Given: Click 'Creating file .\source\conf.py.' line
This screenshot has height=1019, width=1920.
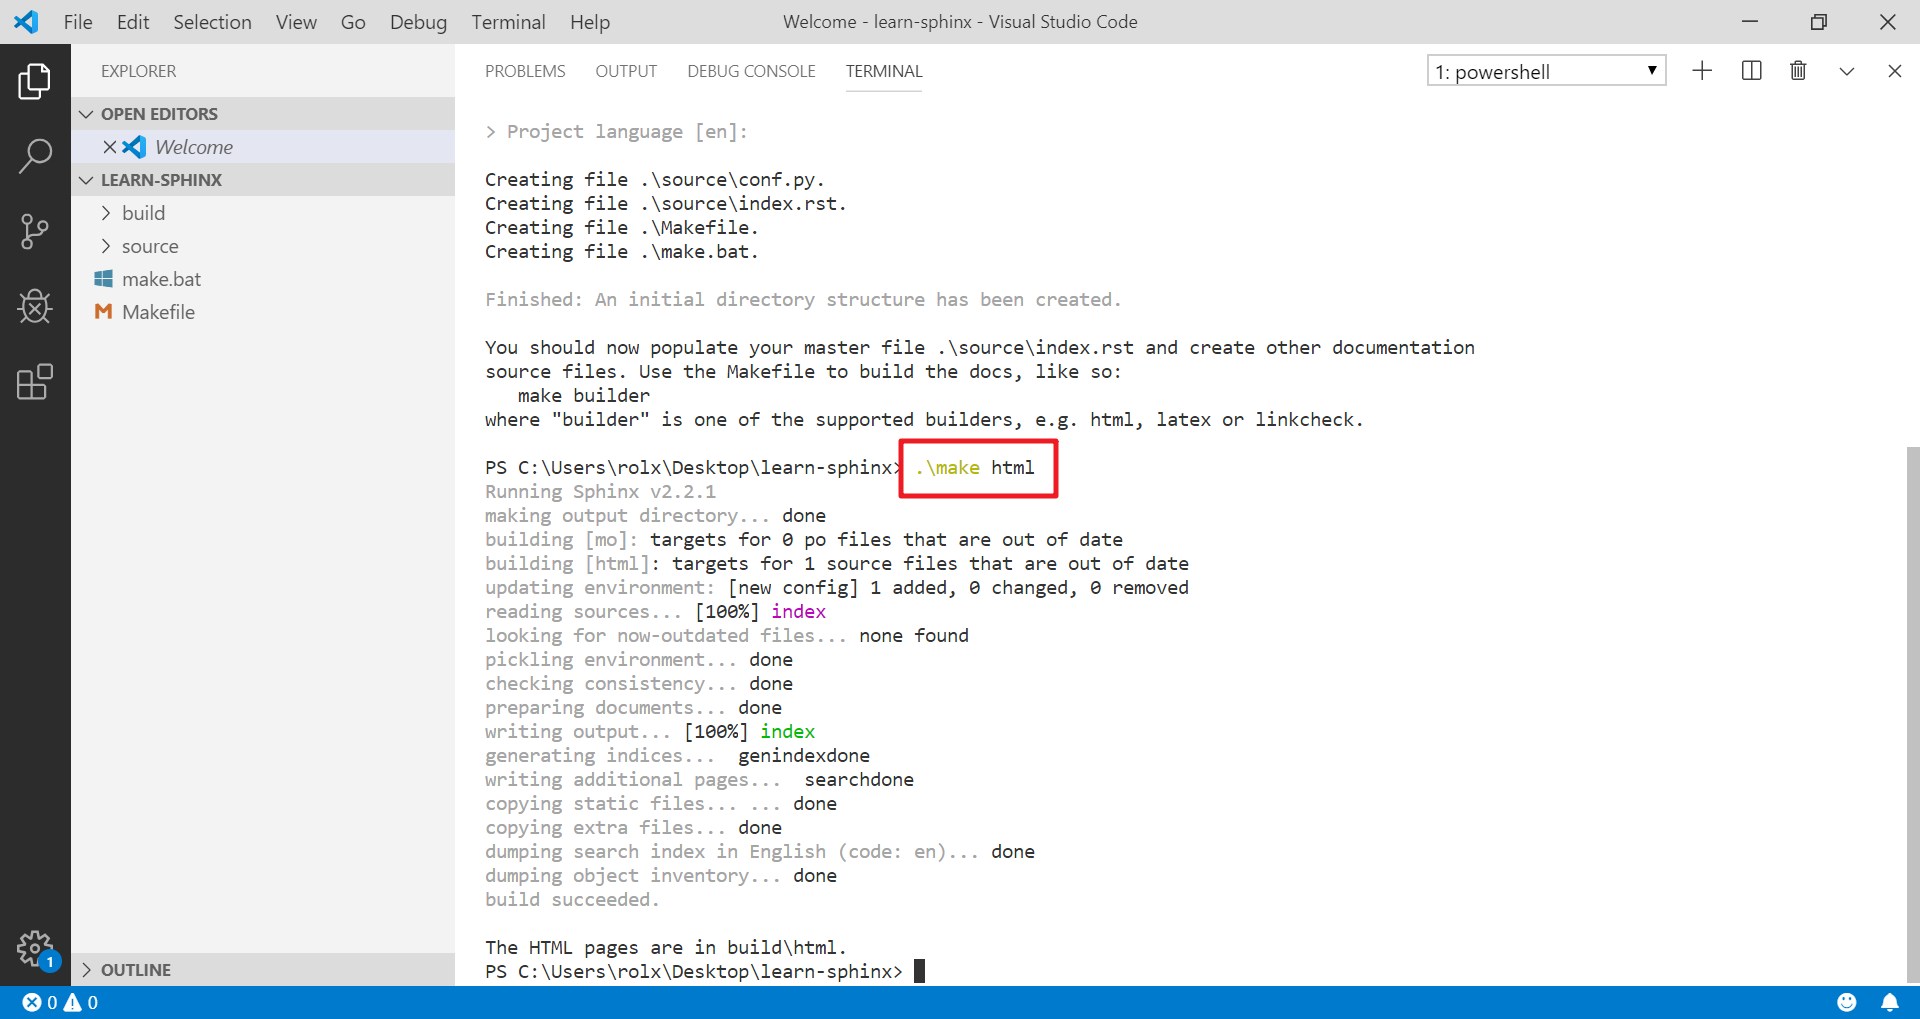Looking at the screenshot, I should (x=655, y=179).
